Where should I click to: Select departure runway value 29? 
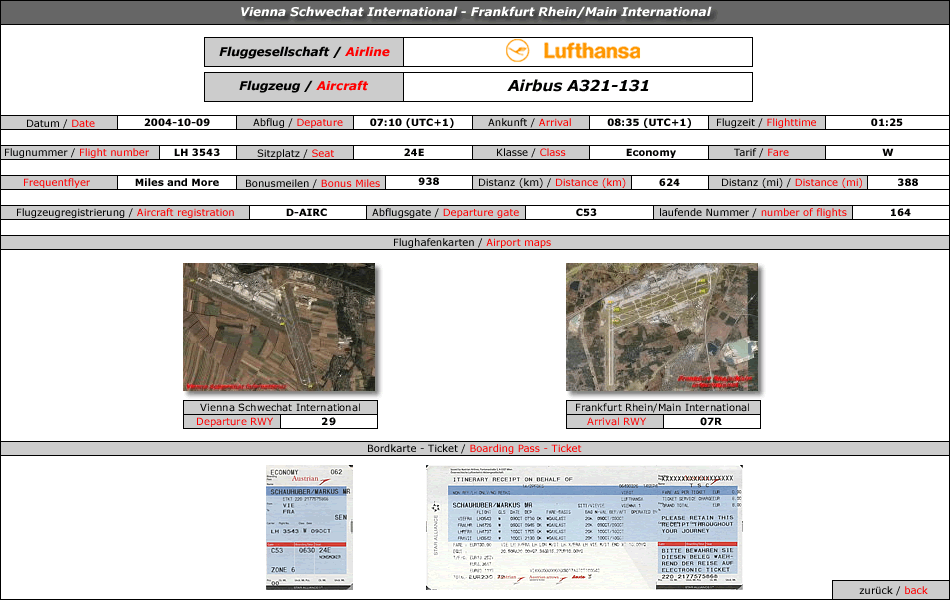point(328,421)
